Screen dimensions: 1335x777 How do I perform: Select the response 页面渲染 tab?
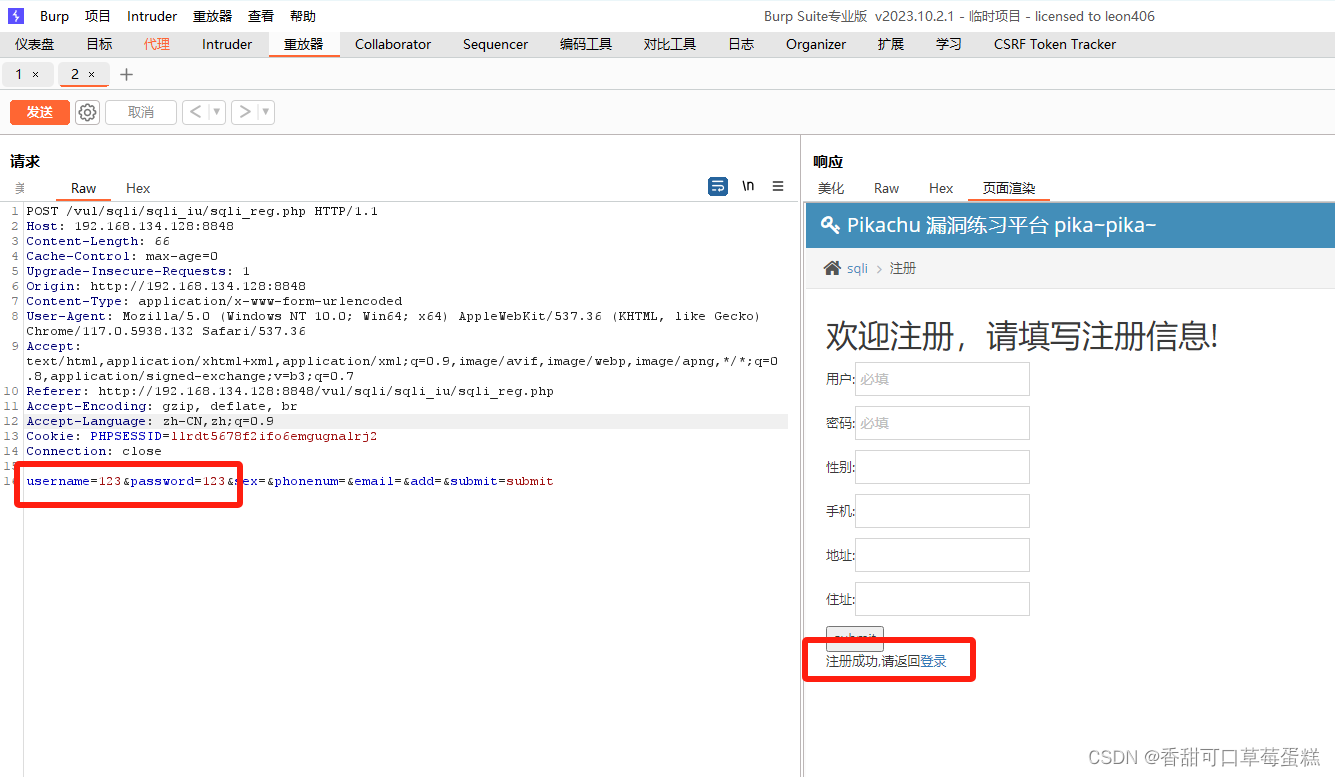tap(1009, 188)
